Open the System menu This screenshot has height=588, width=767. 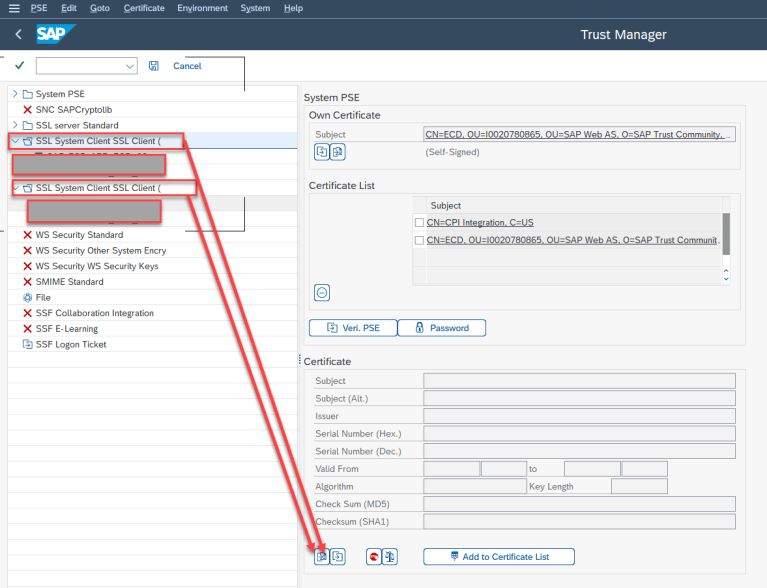[x=255, y=8]
